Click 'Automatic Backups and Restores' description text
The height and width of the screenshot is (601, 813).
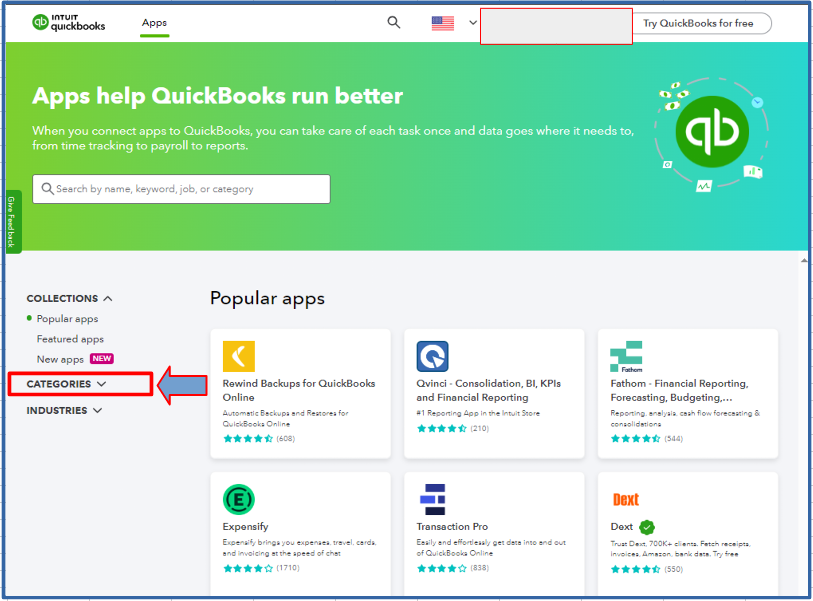(285, 418)
